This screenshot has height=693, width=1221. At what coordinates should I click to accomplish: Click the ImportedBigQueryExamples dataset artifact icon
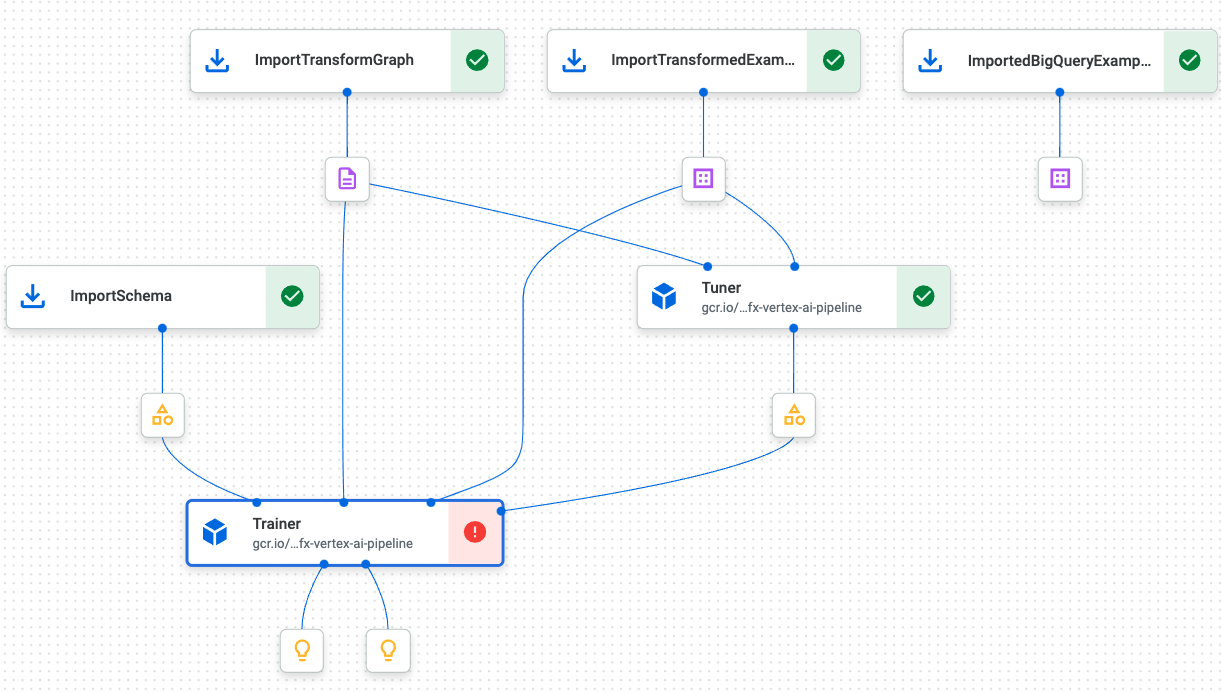tap(1059, 178)
